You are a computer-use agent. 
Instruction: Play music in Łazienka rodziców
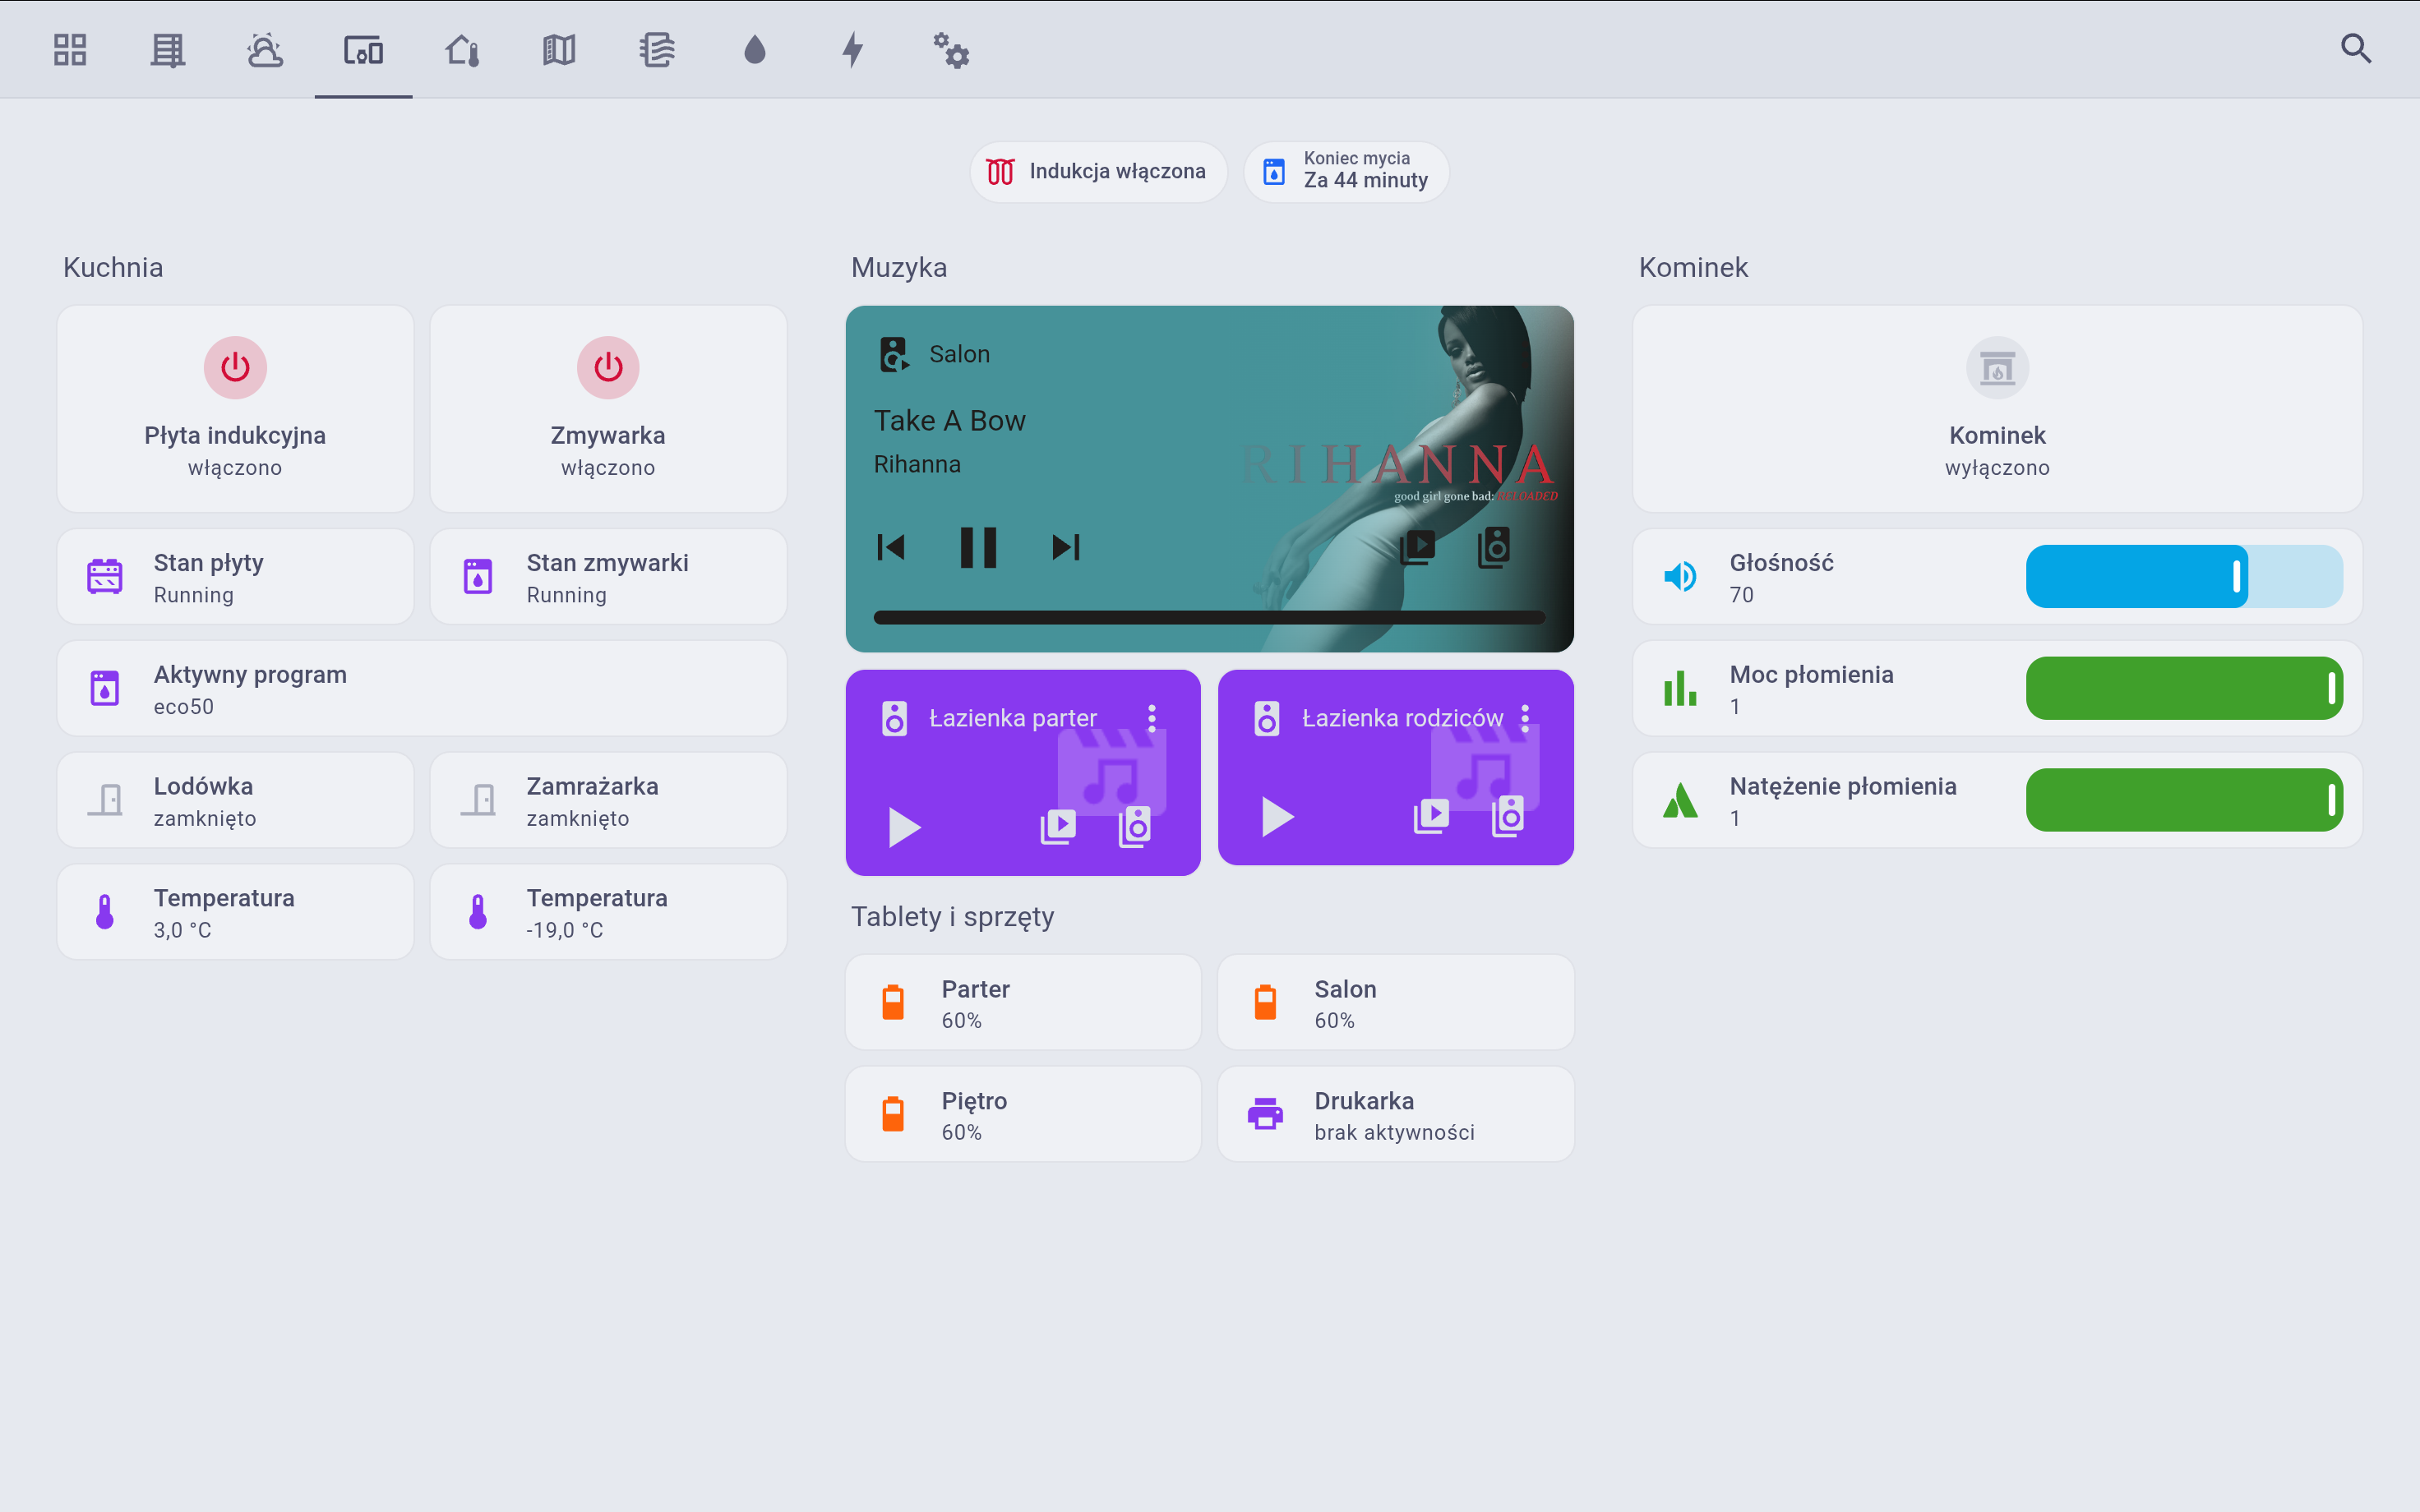[1277, 816]
